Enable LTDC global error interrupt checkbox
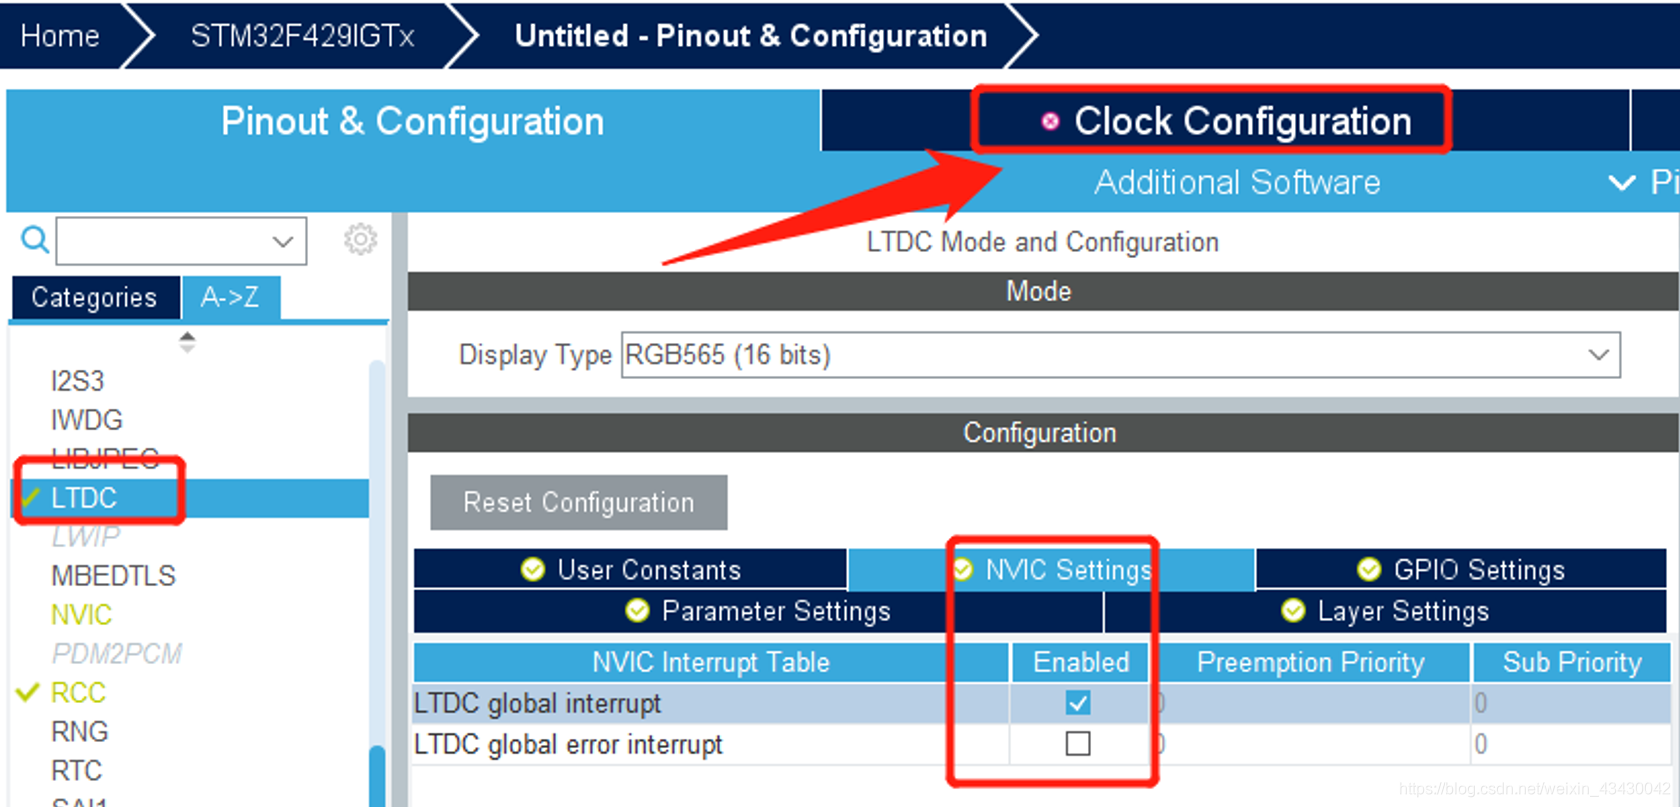The width and height of the screenshot is (1680, 807). tap(1078, 744)
